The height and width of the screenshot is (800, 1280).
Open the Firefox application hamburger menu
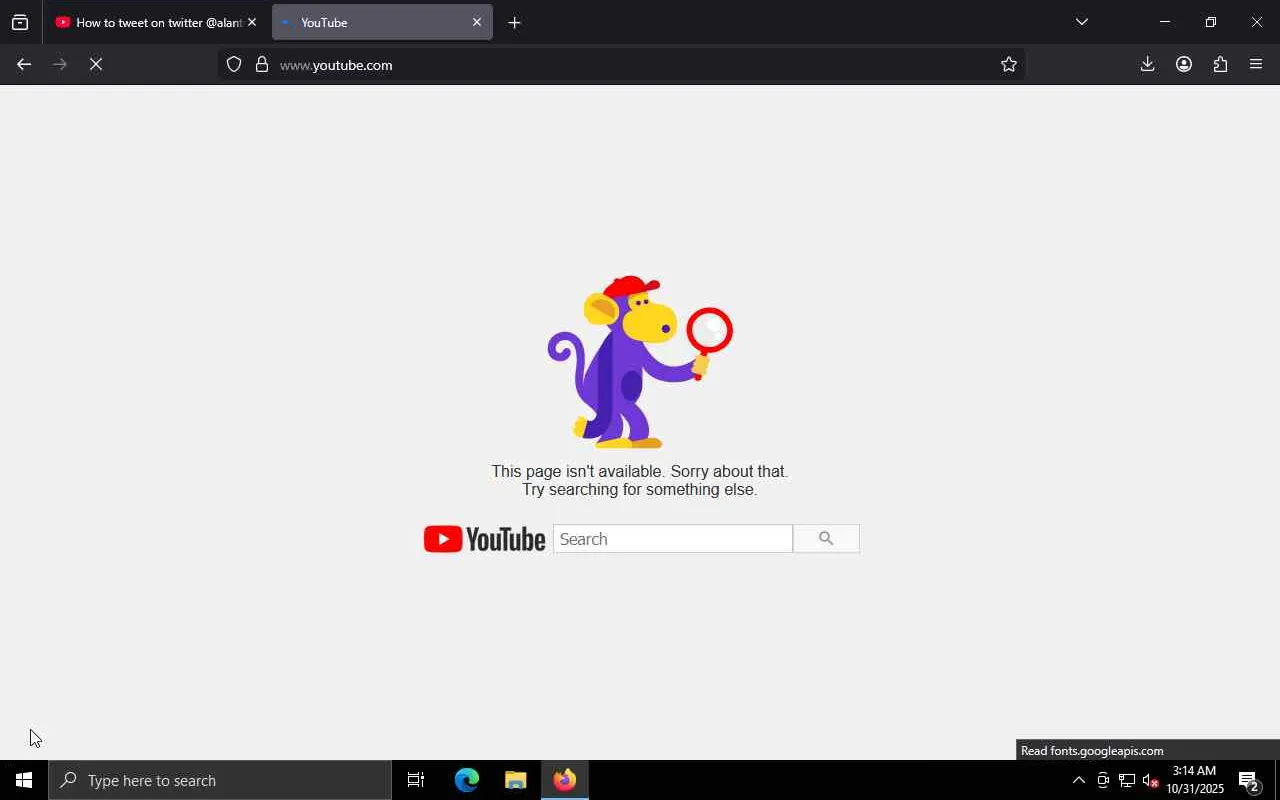1256,65
